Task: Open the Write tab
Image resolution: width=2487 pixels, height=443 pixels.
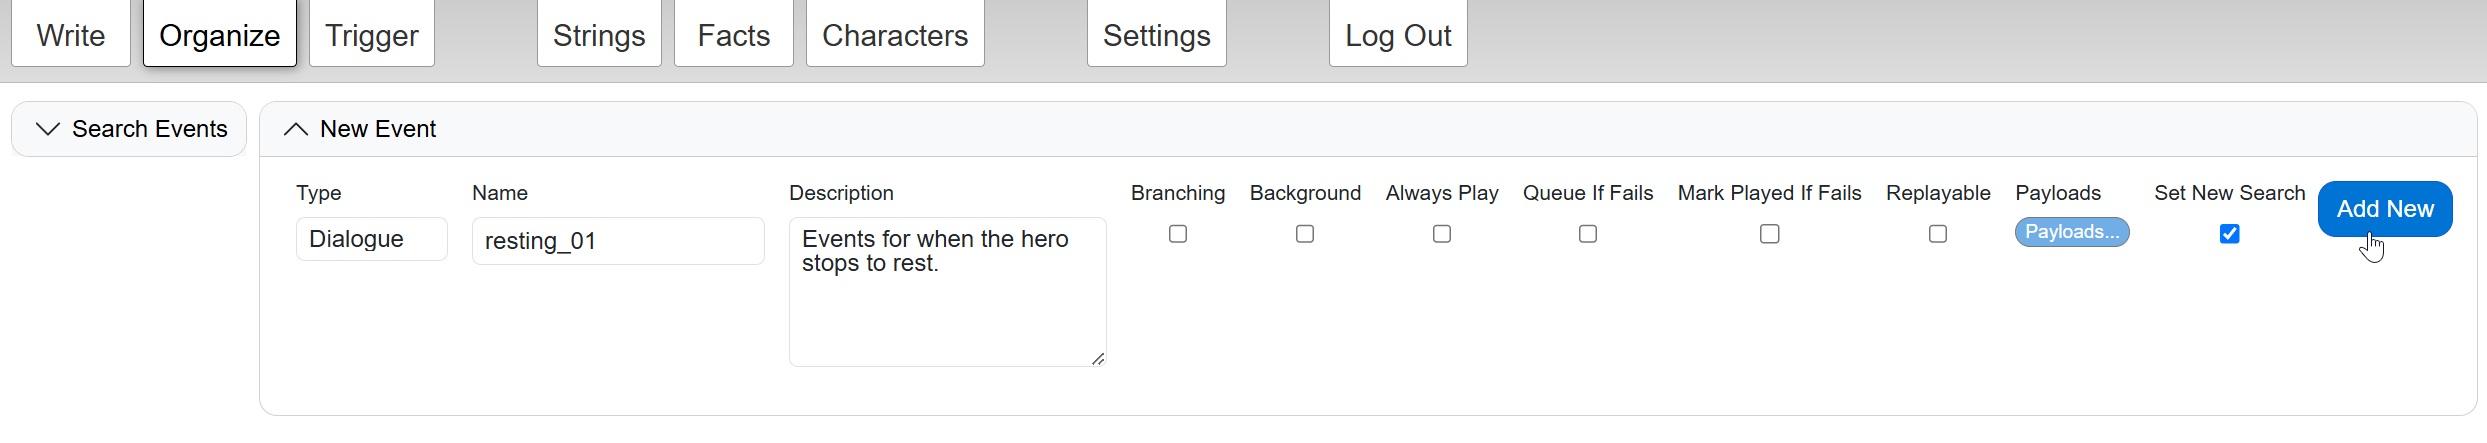Action: click(x=71, y=35)
